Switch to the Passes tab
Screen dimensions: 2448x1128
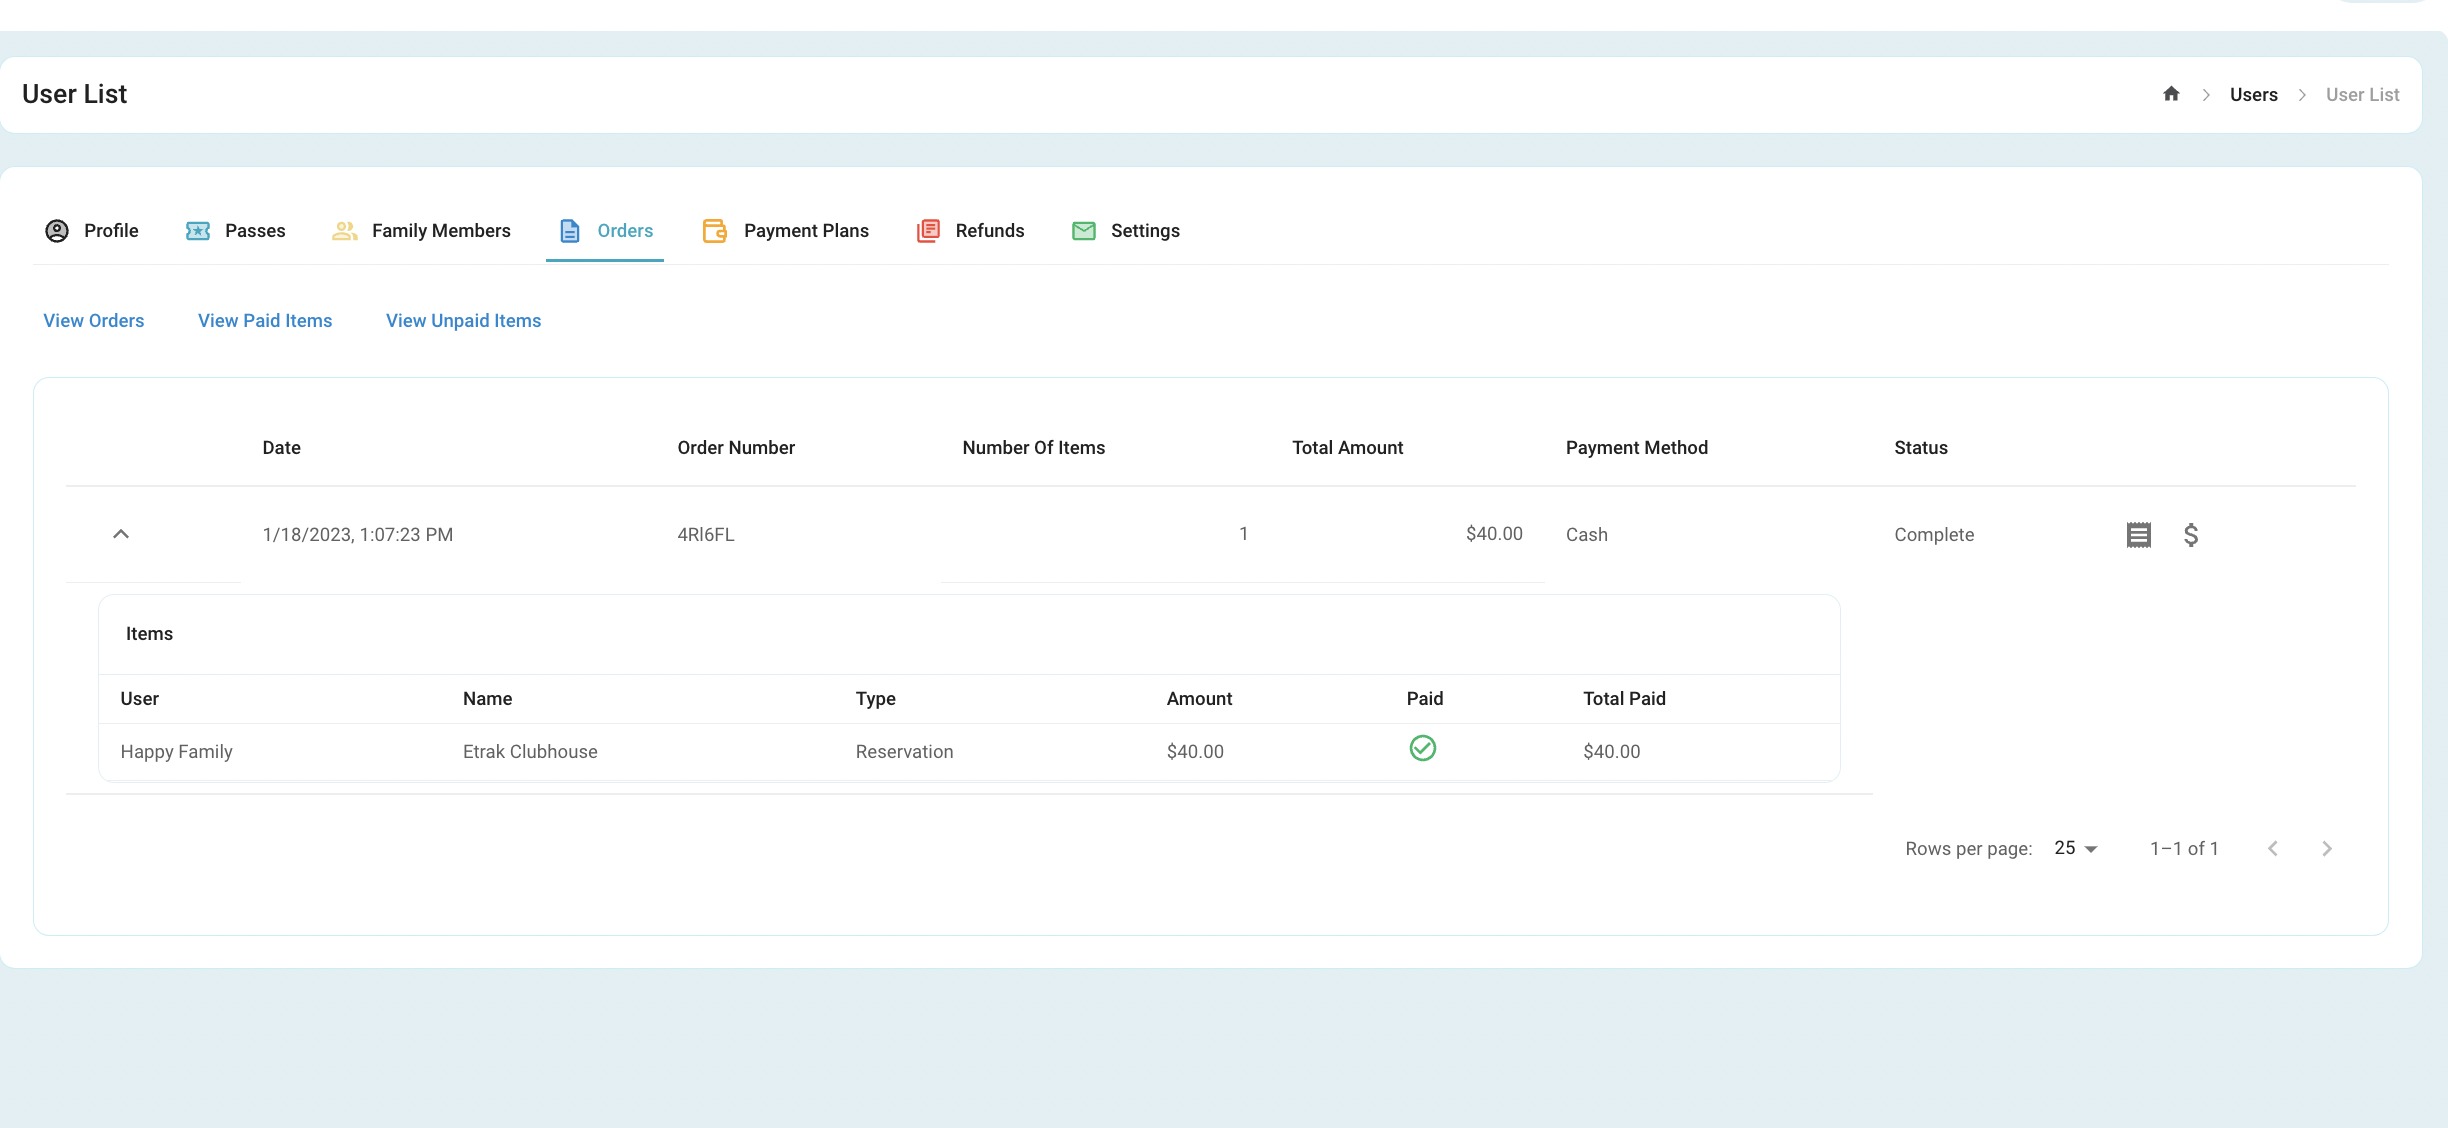[235, 231]
